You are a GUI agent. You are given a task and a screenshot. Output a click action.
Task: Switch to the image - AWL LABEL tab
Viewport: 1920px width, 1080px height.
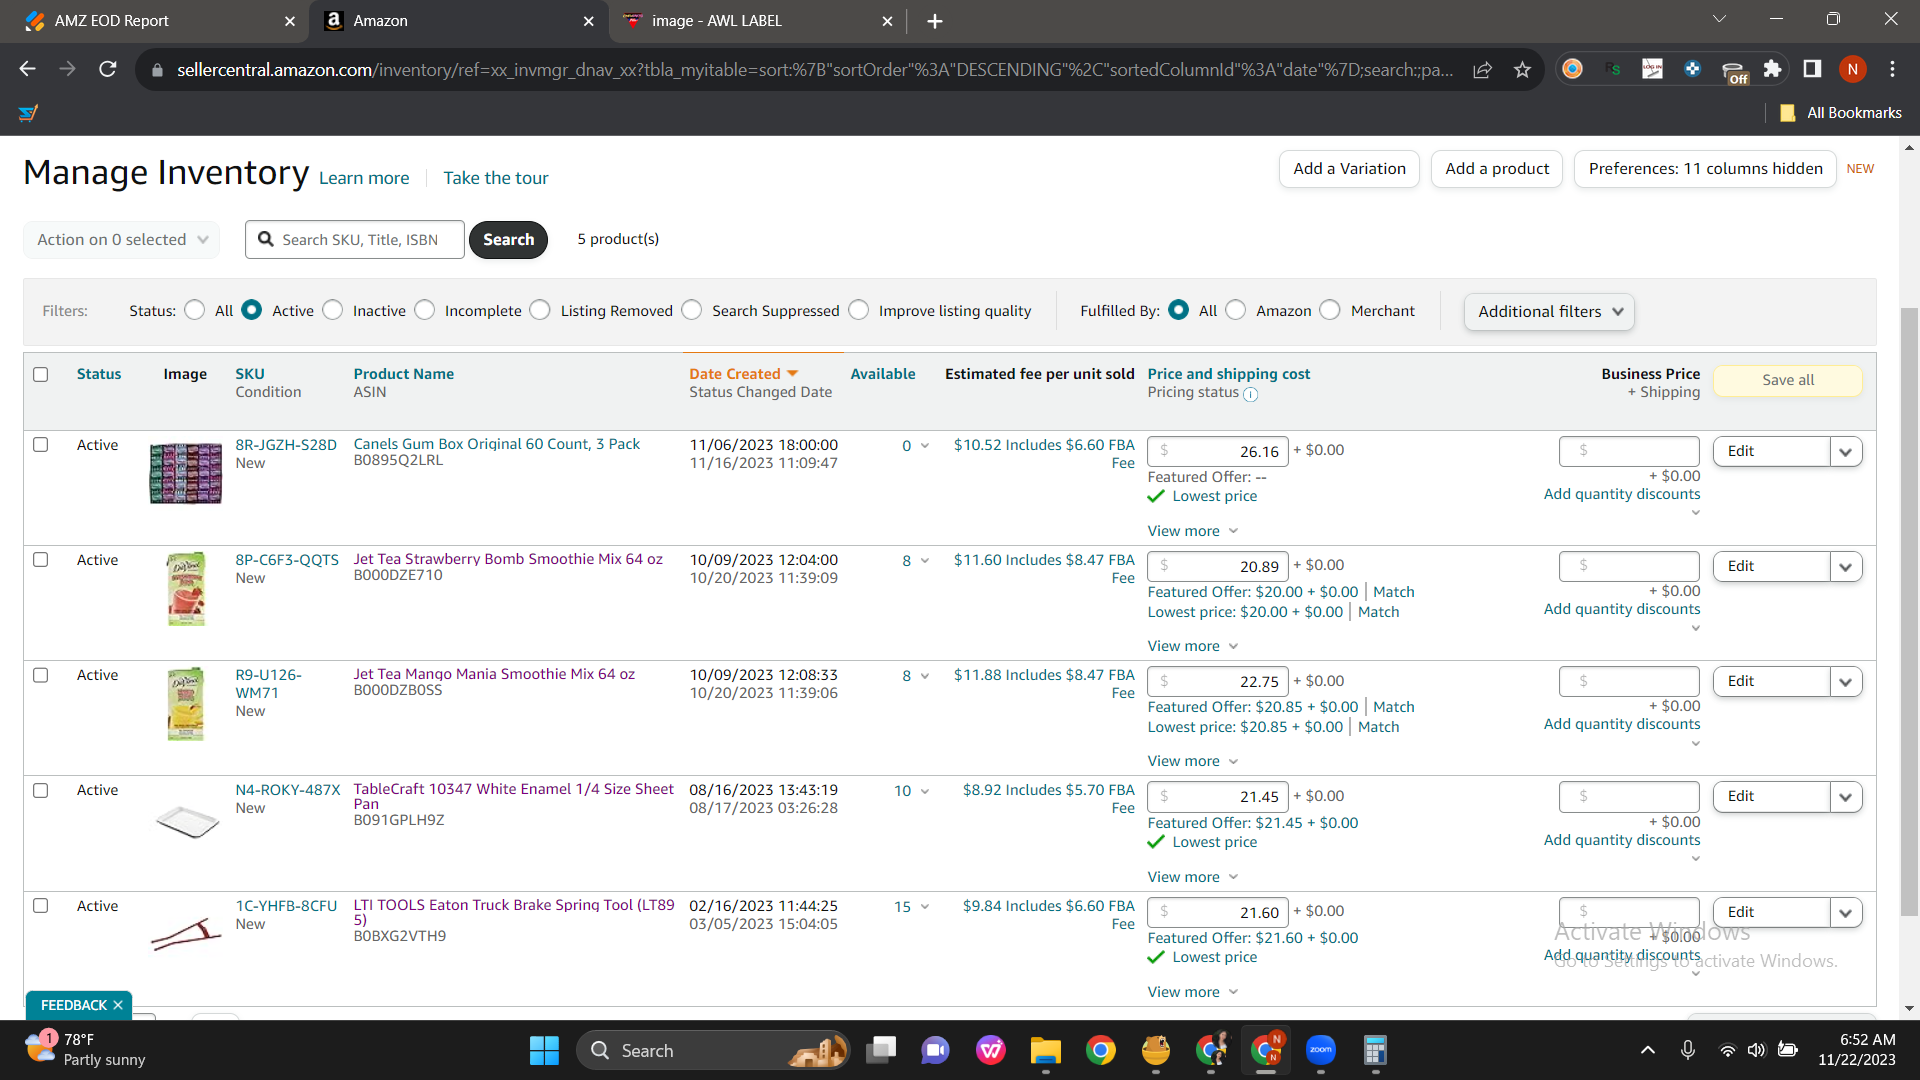point(758,21)
